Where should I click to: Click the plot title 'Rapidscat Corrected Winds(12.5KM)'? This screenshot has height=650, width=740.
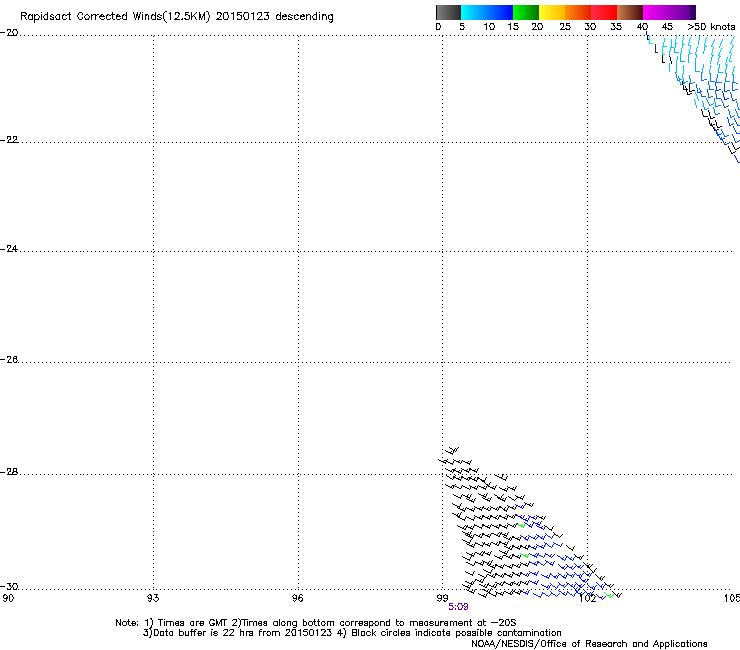point(115,17)
